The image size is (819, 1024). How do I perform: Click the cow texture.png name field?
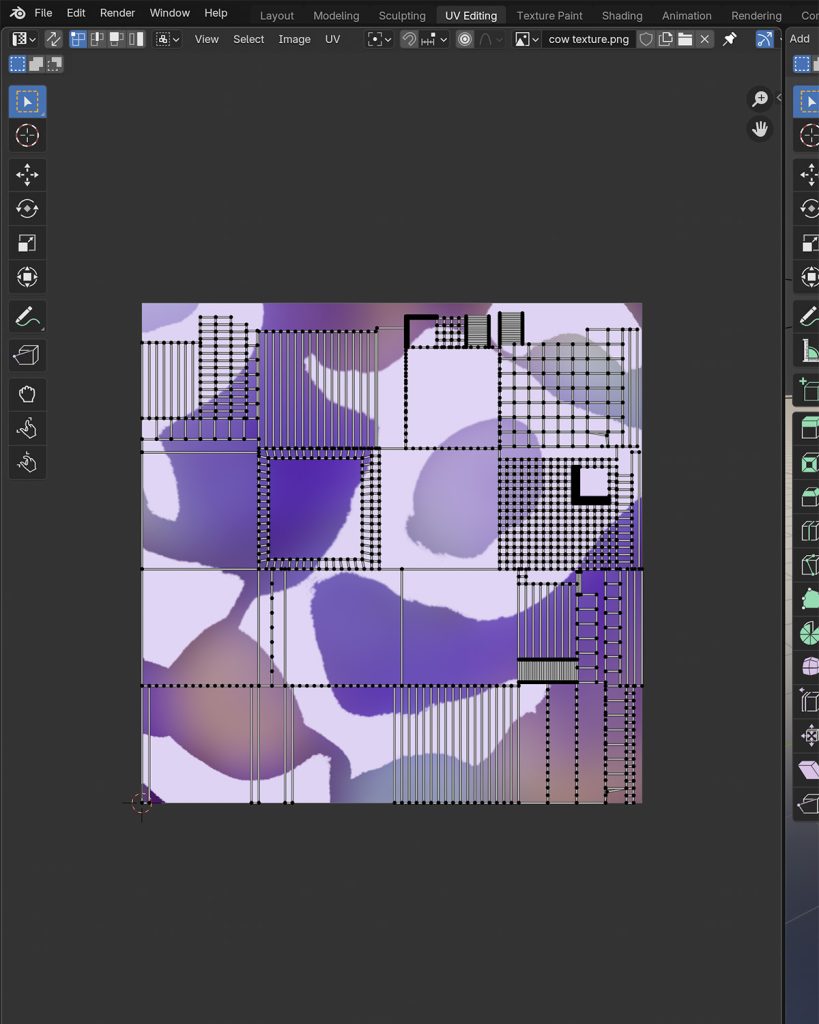(588, 39)
